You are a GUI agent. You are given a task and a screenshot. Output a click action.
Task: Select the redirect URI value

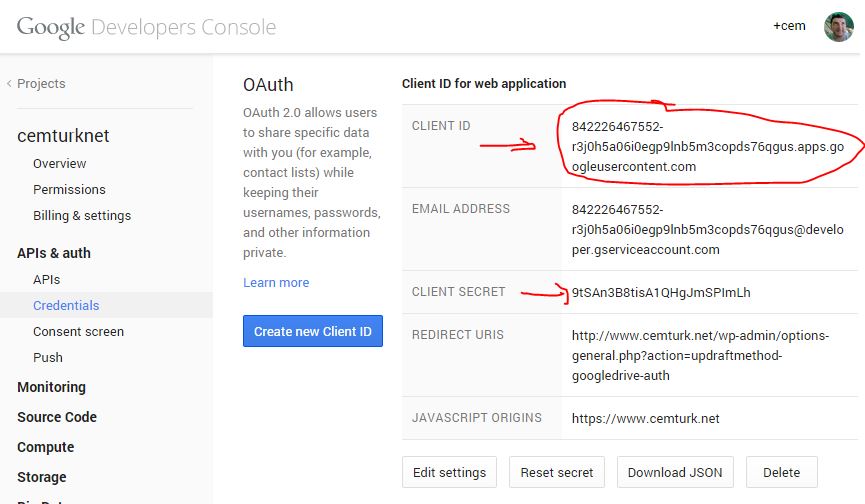[x=700, y=356]
